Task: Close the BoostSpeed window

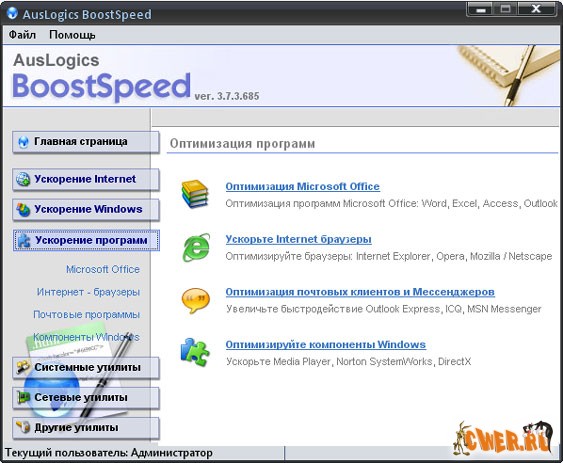Action: click(536, 9)
